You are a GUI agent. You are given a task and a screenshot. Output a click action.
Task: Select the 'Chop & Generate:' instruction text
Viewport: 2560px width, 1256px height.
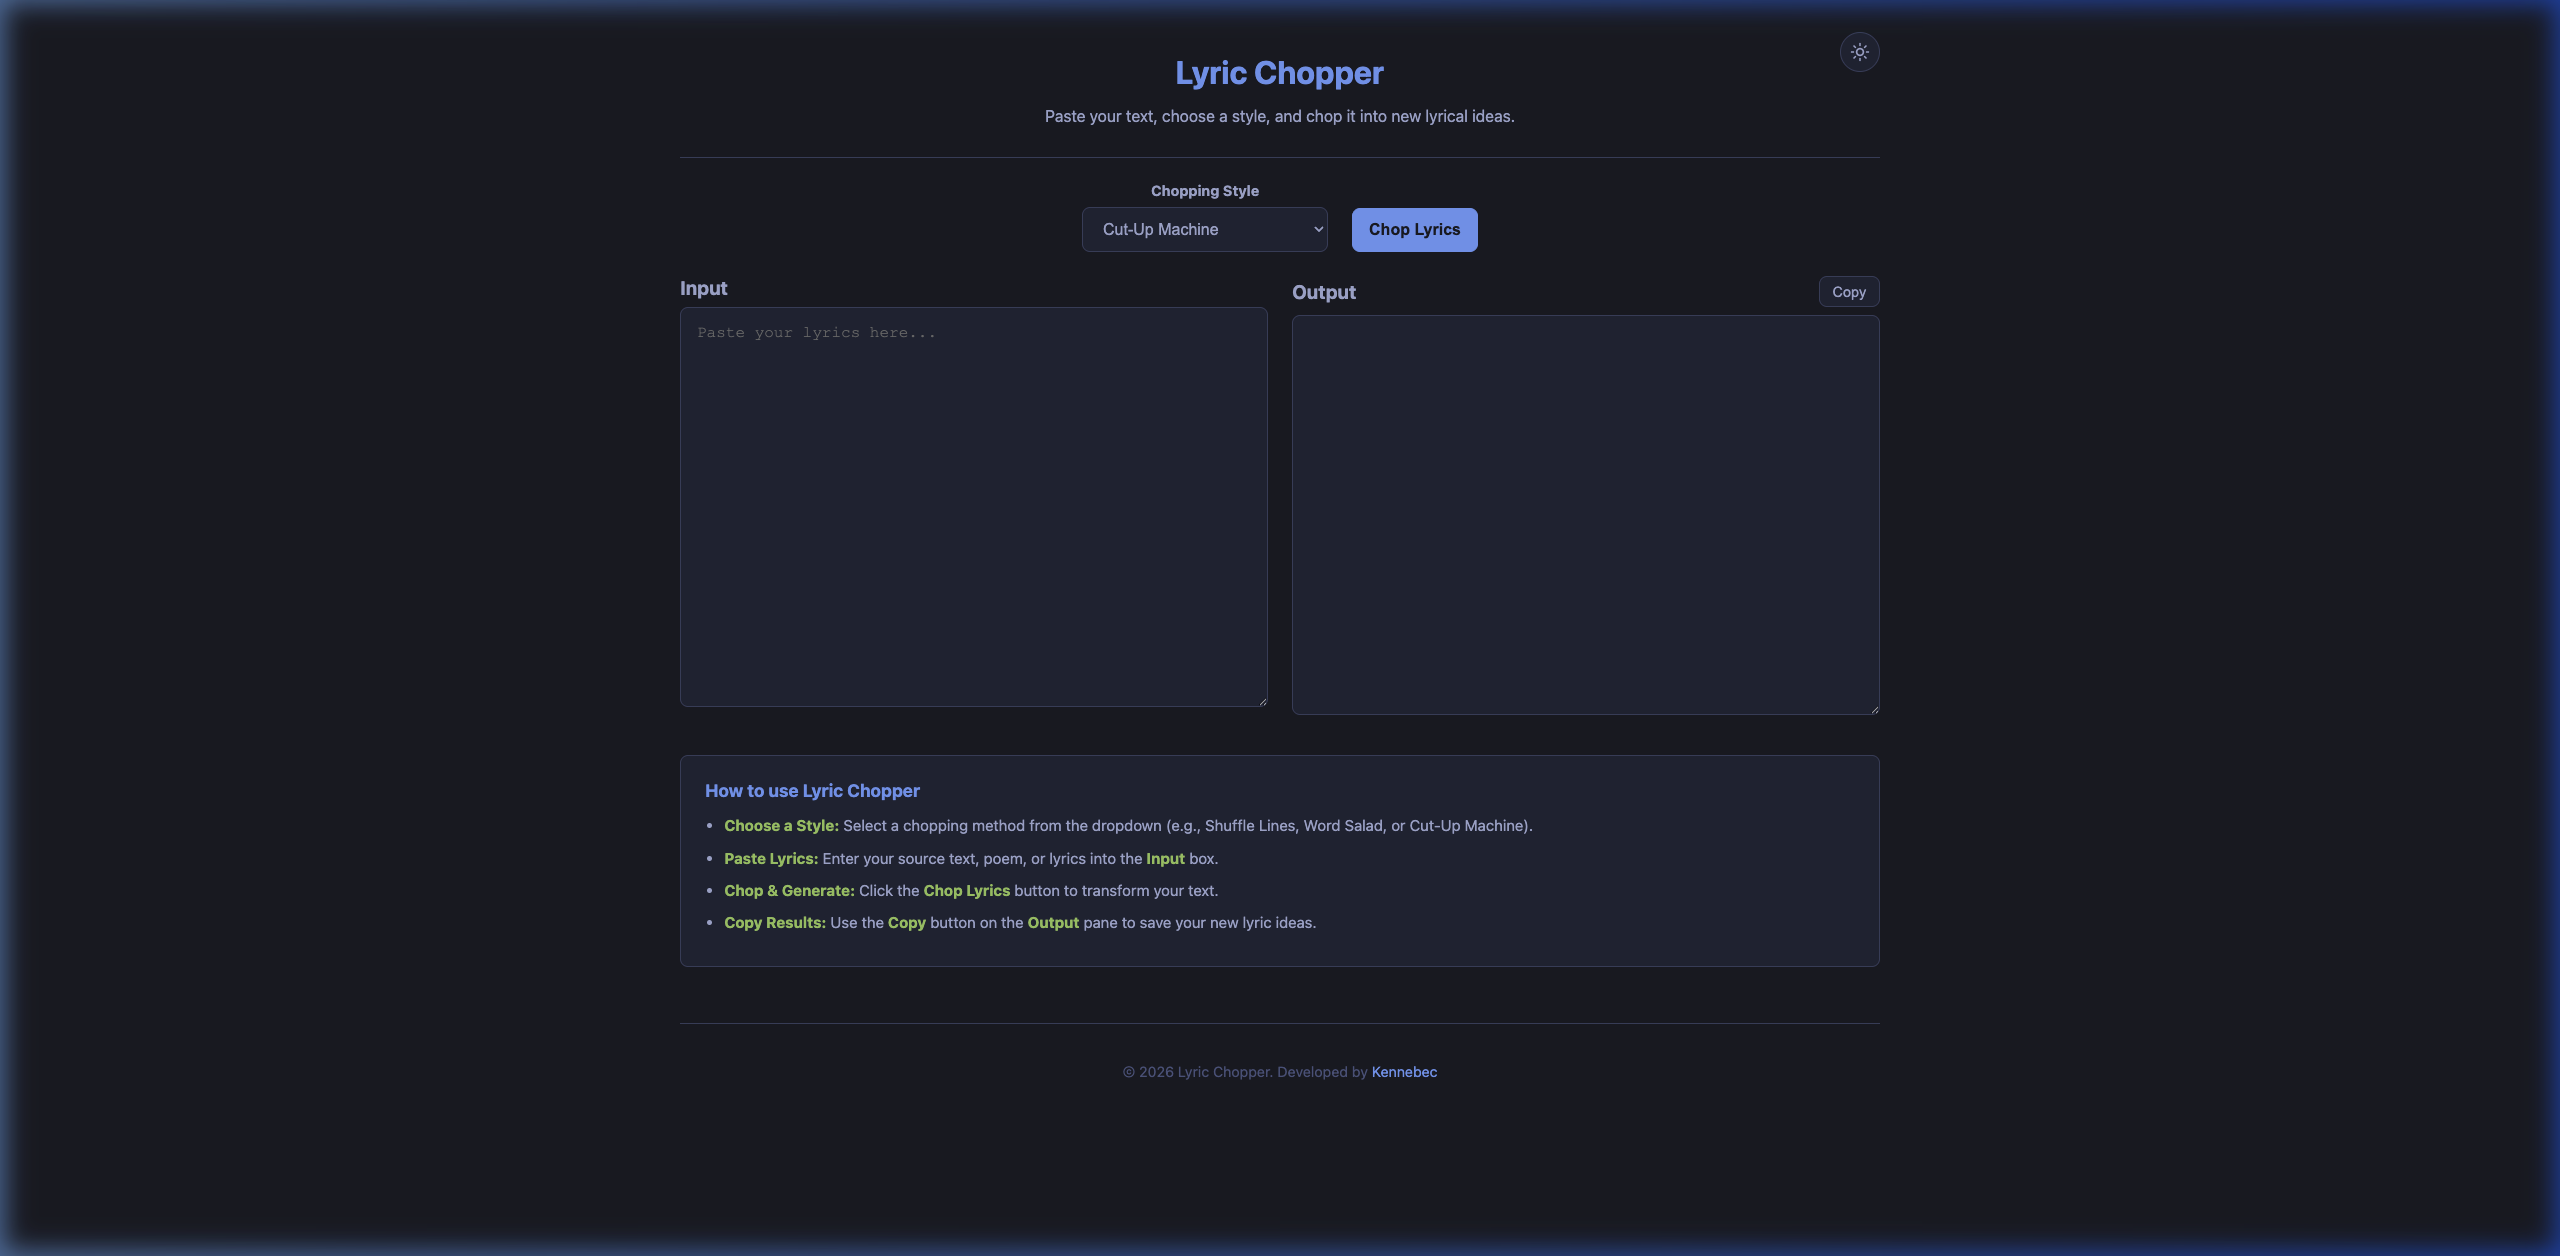point(789,891)
